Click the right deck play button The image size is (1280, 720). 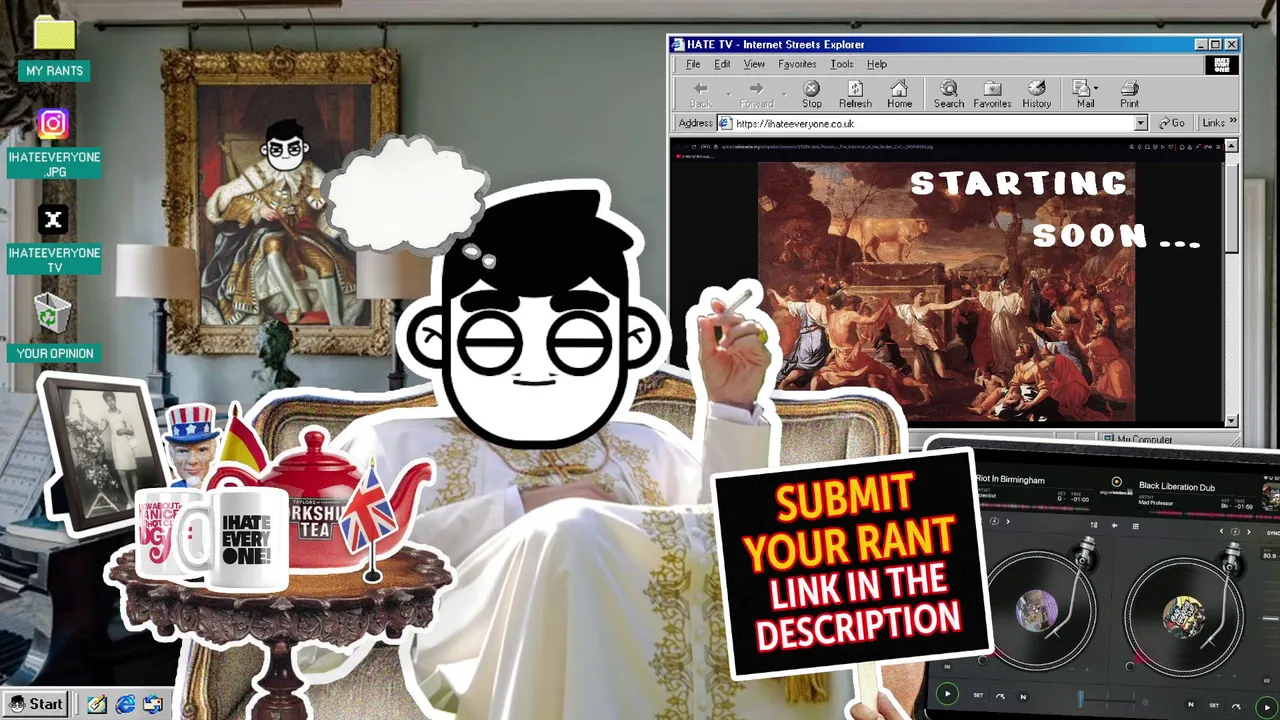[x=1267, y=707]
